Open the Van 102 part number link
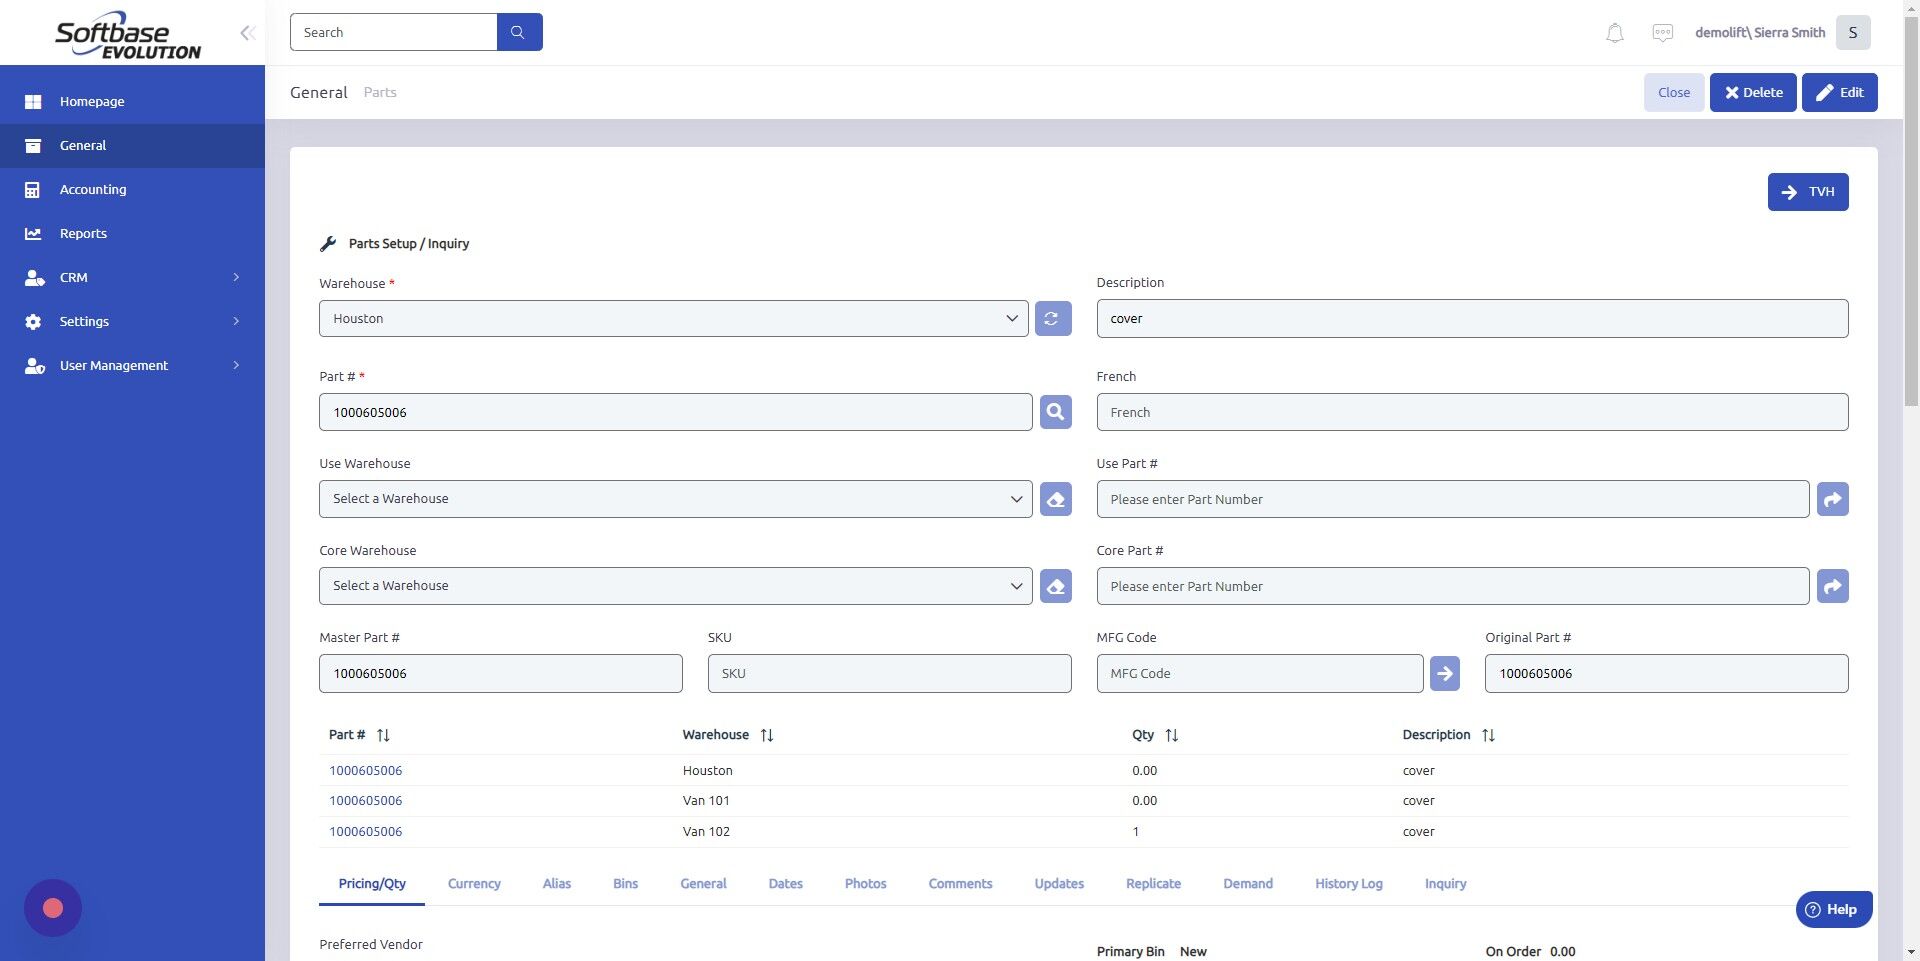 [x=366, y=831]
